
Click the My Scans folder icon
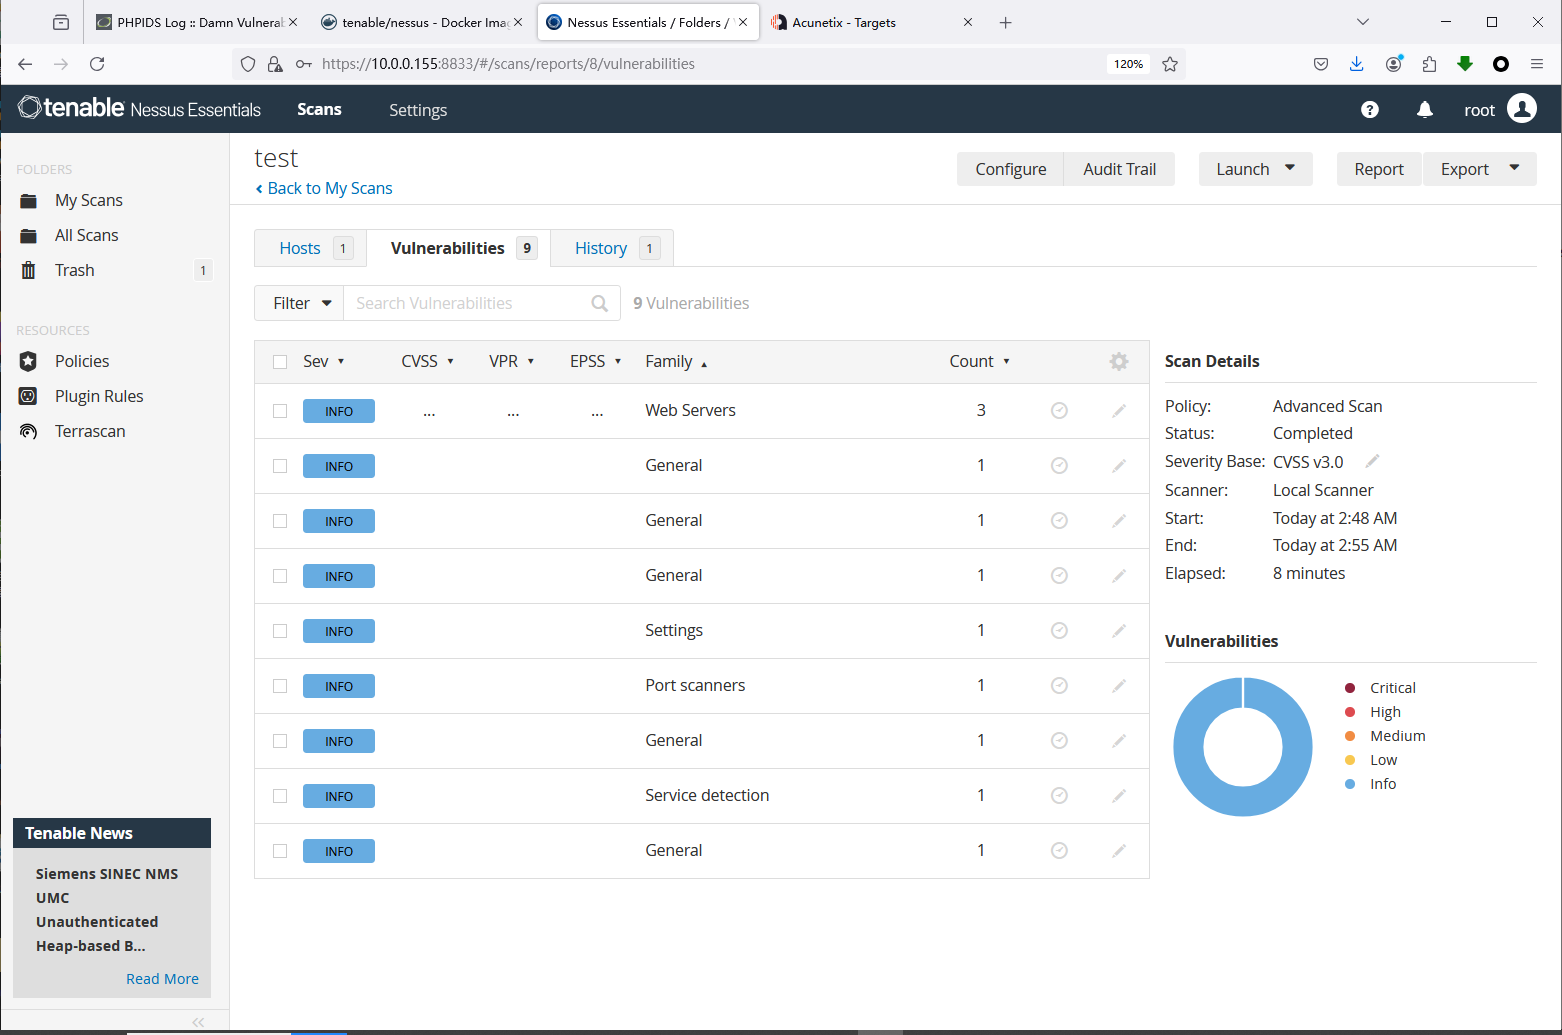pos(29,201)
